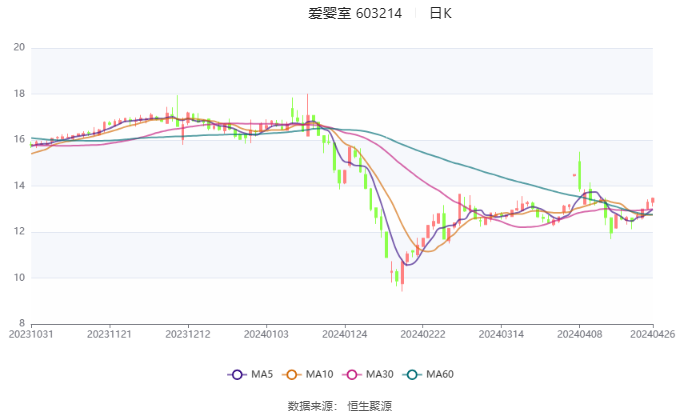Click the 爱婴室 603214 chart title

[x=355, y=14]
